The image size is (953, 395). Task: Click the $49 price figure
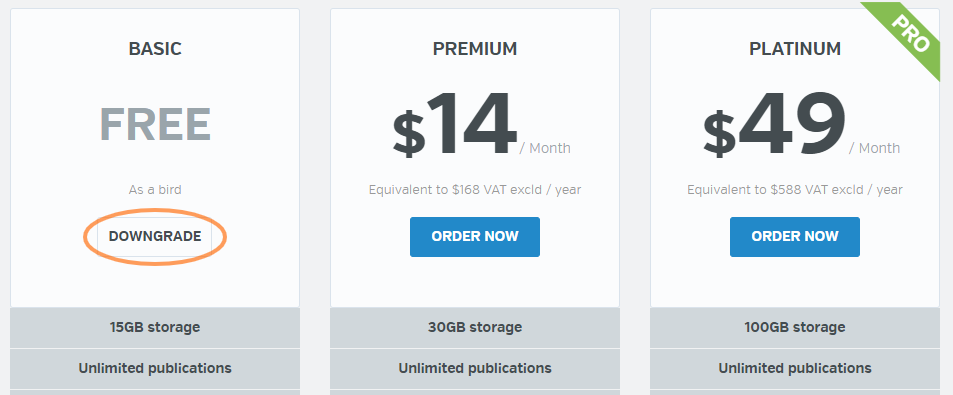[774, 125]
